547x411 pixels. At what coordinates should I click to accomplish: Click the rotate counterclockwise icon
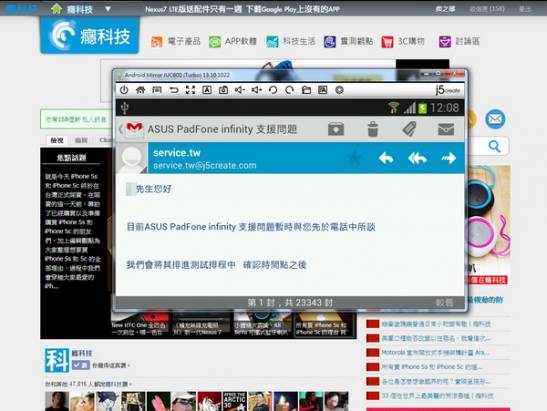point(273,90)
